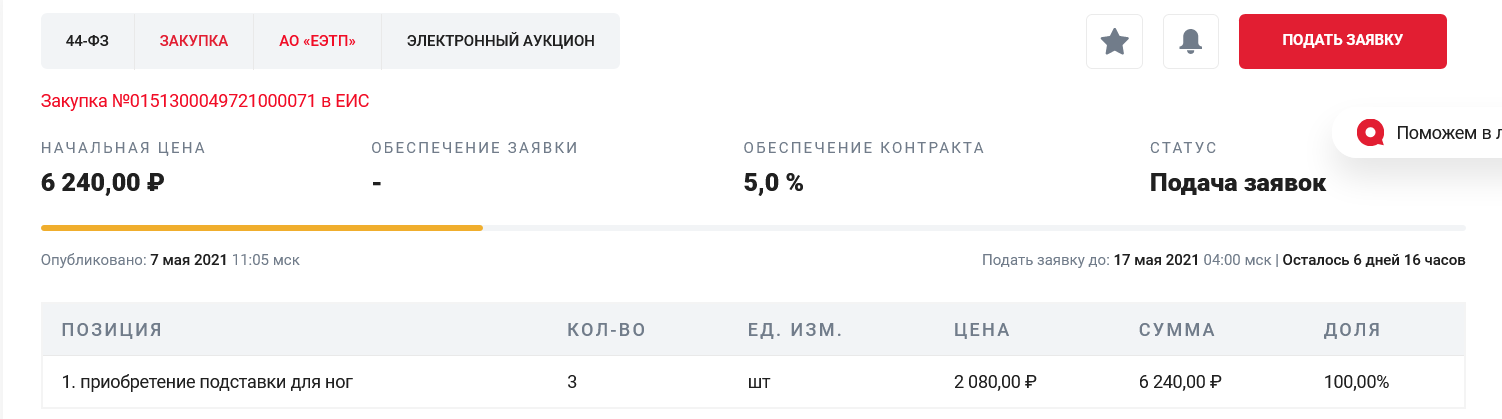1502x419 pixels.
Task: Click the СУММА column header
Action: click(1177, 330)
